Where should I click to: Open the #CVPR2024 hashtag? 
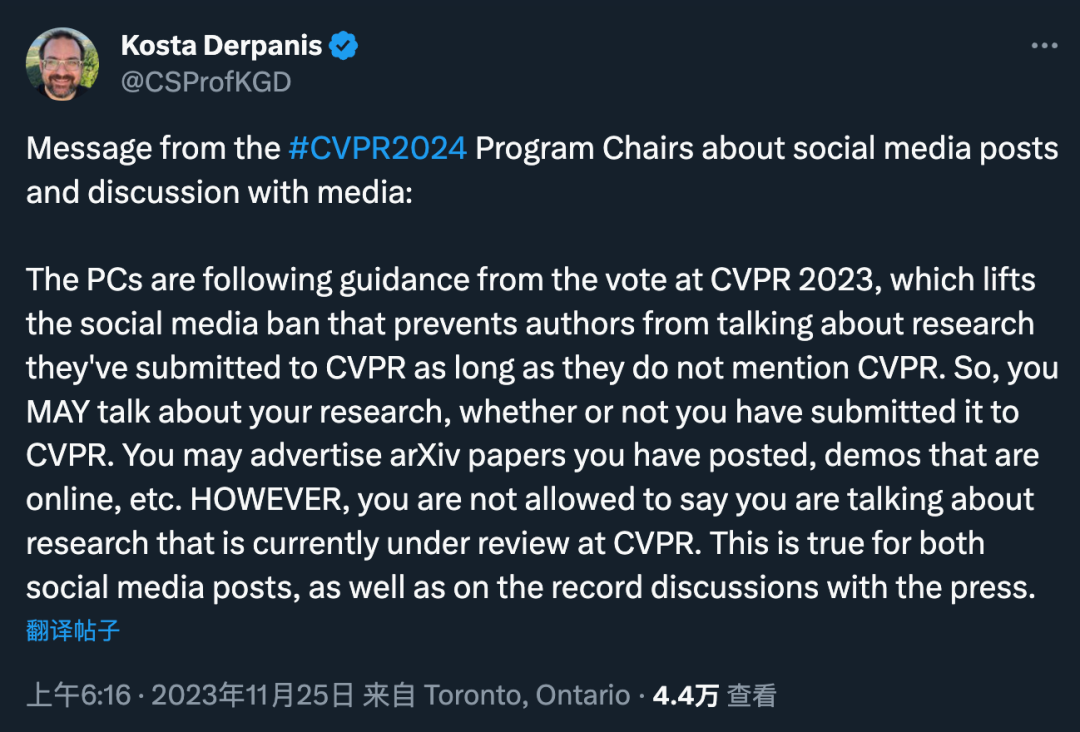pos(377,148)
